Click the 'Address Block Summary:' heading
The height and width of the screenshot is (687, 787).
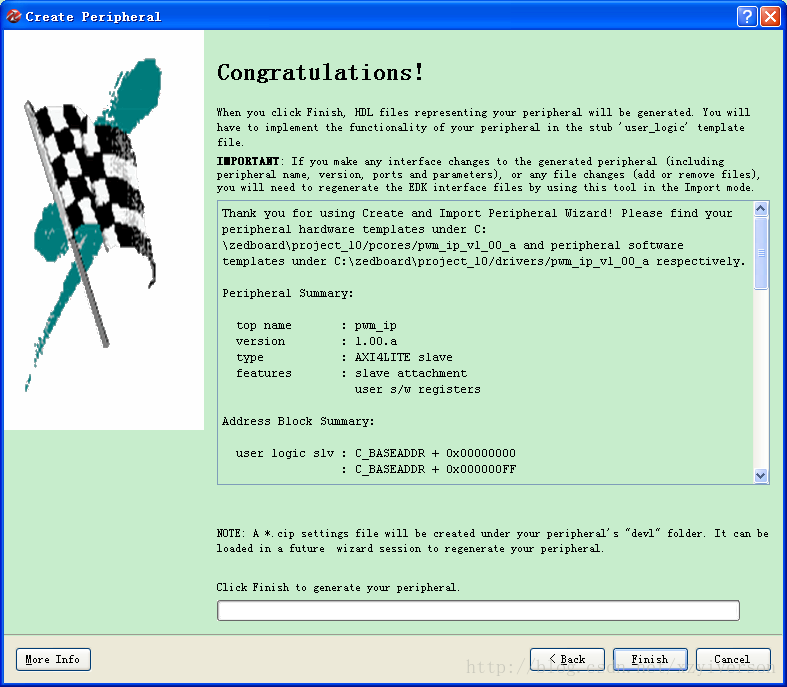tap(298, 421)
